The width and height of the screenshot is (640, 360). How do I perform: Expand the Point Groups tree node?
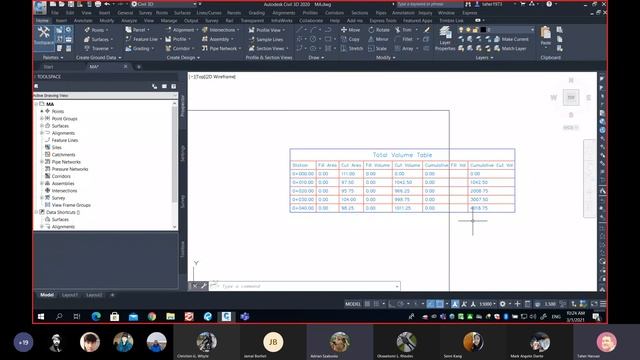pyautogui.click(x=42, y=118)
